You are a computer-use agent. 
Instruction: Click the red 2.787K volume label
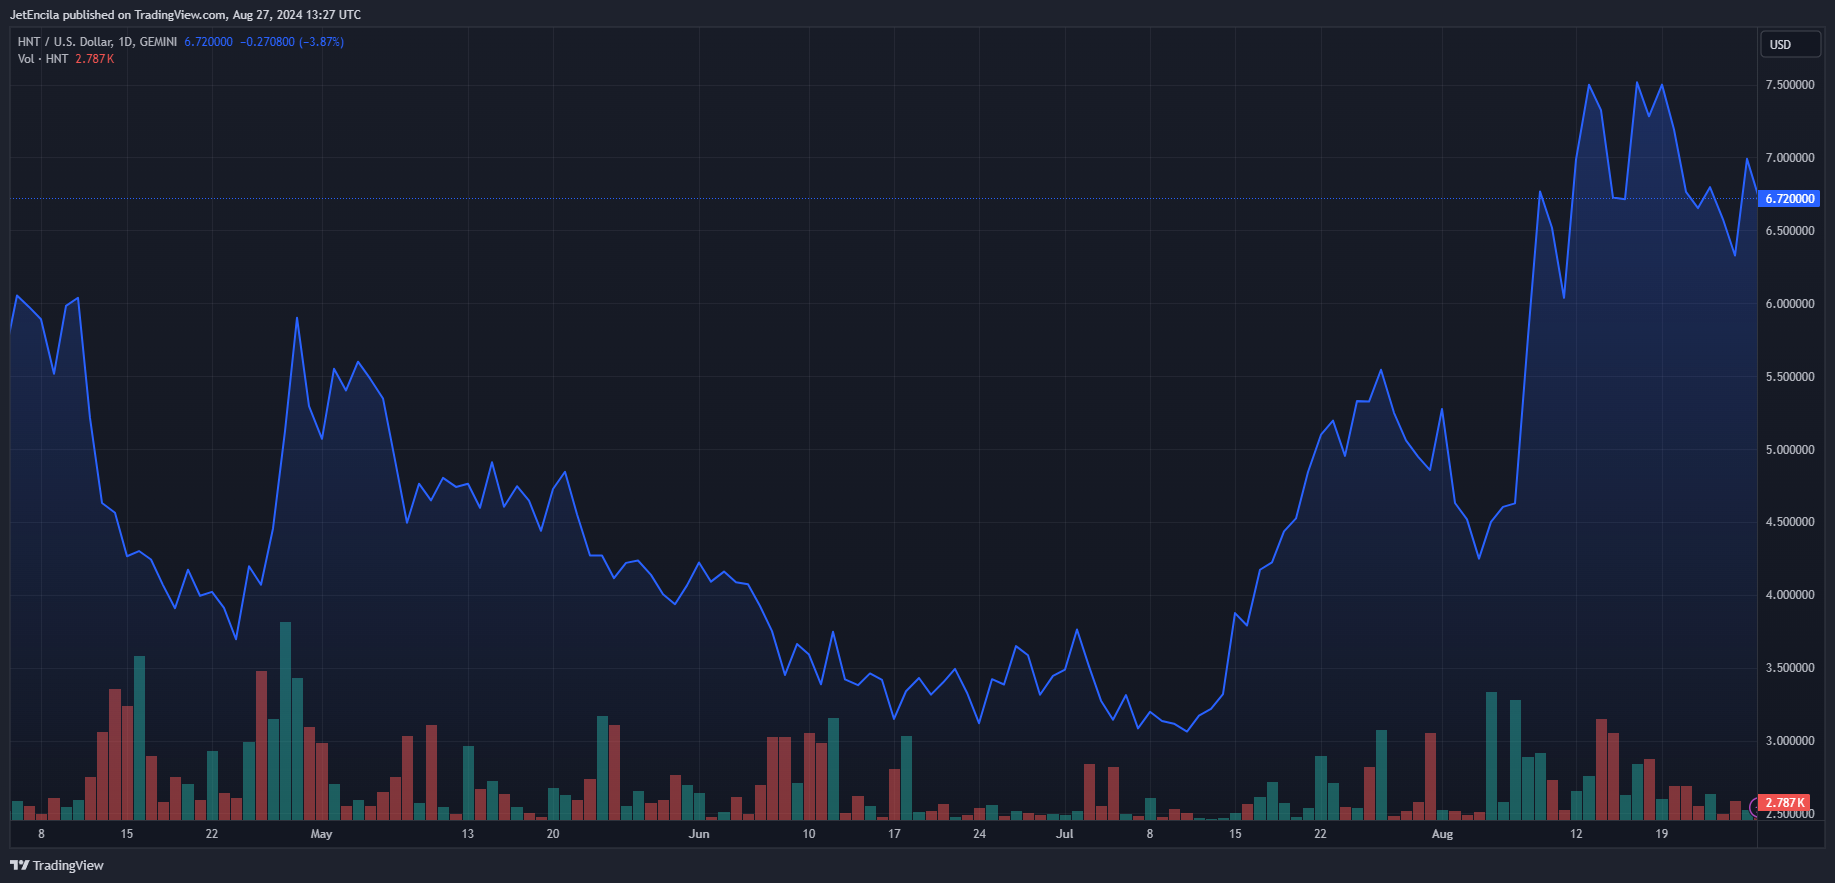(1784, 803)
